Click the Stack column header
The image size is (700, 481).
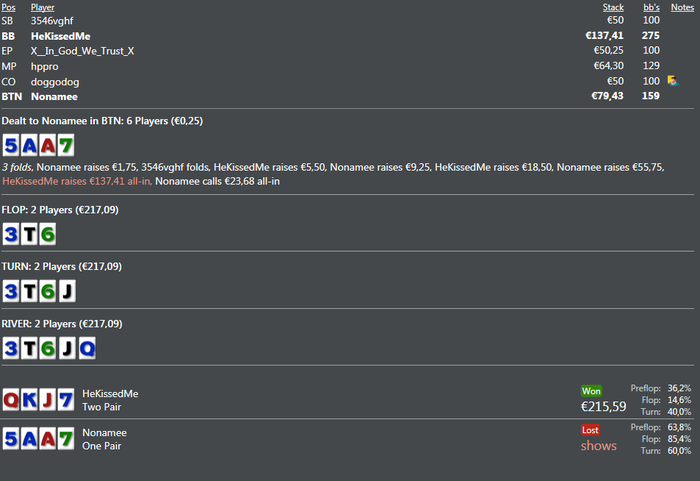point(613,7)
